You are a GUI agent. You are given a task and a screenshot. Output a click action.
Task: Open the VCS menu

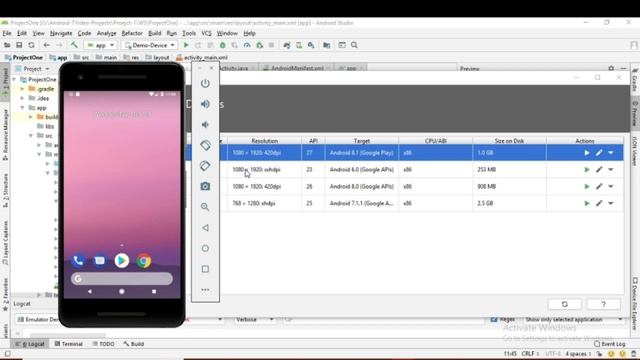click(206, 33)
